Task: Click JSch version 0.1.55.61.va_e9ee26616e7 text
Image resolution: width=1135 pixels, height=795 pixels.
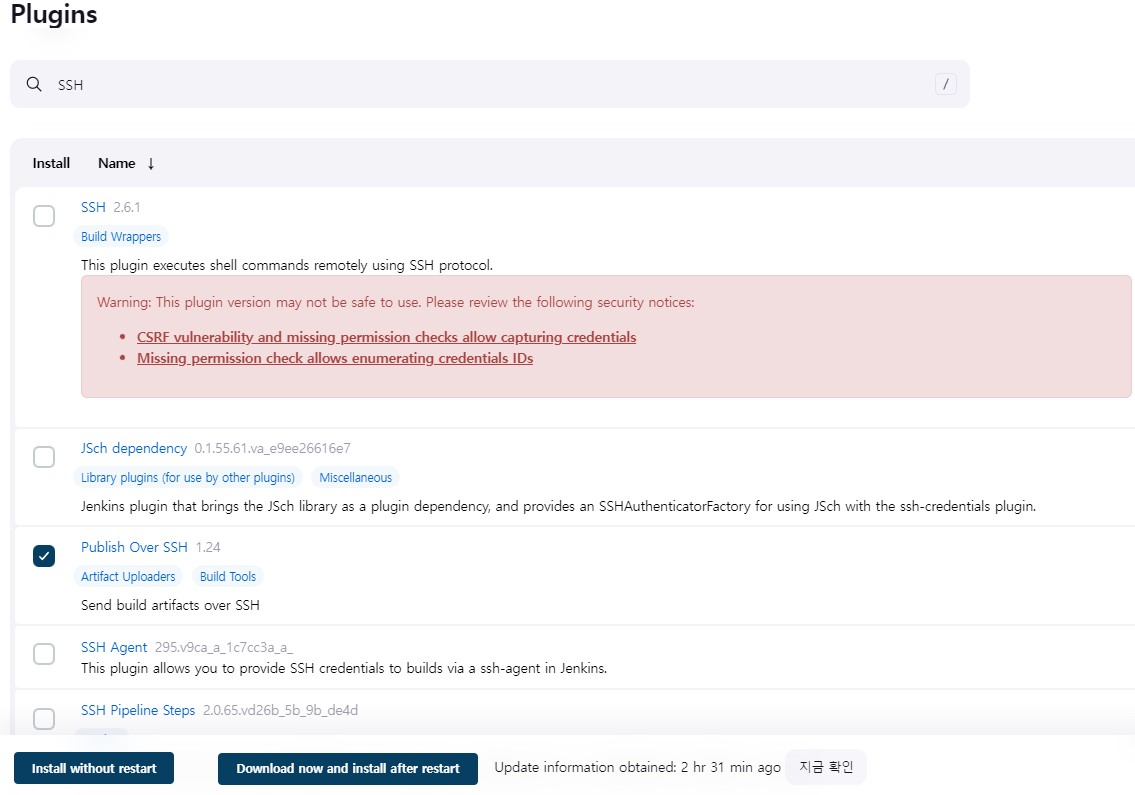Action: click(x=272, y=448)
